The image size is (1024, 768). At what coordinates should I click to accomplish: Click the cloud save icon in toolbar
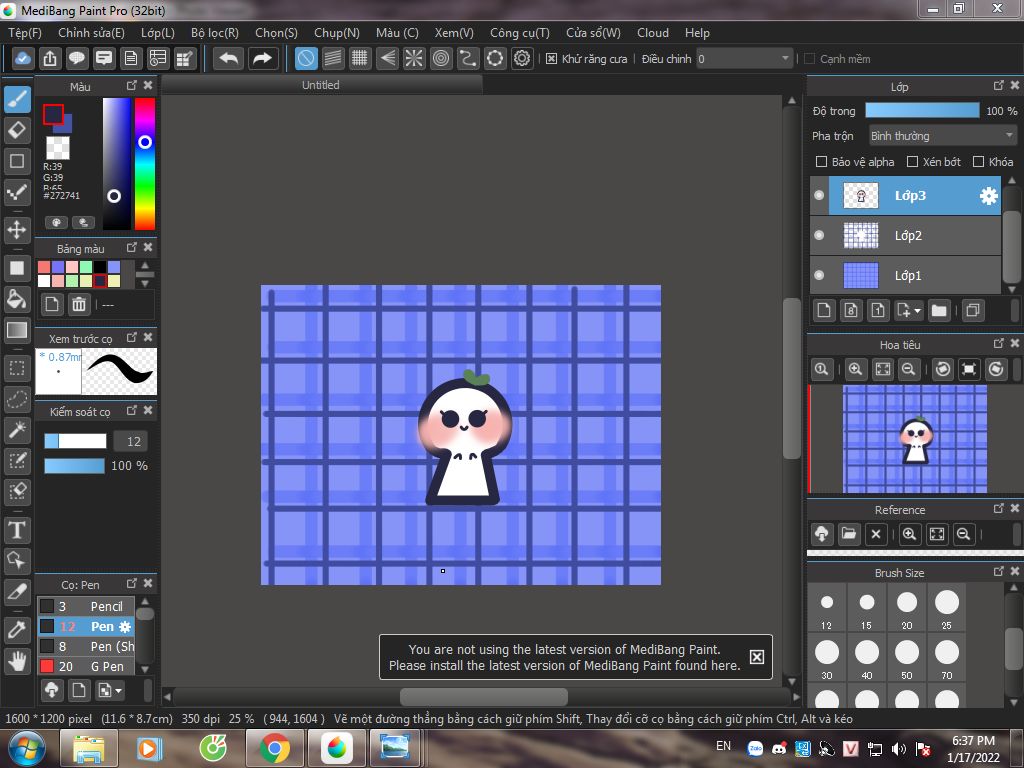coord(22,59)
